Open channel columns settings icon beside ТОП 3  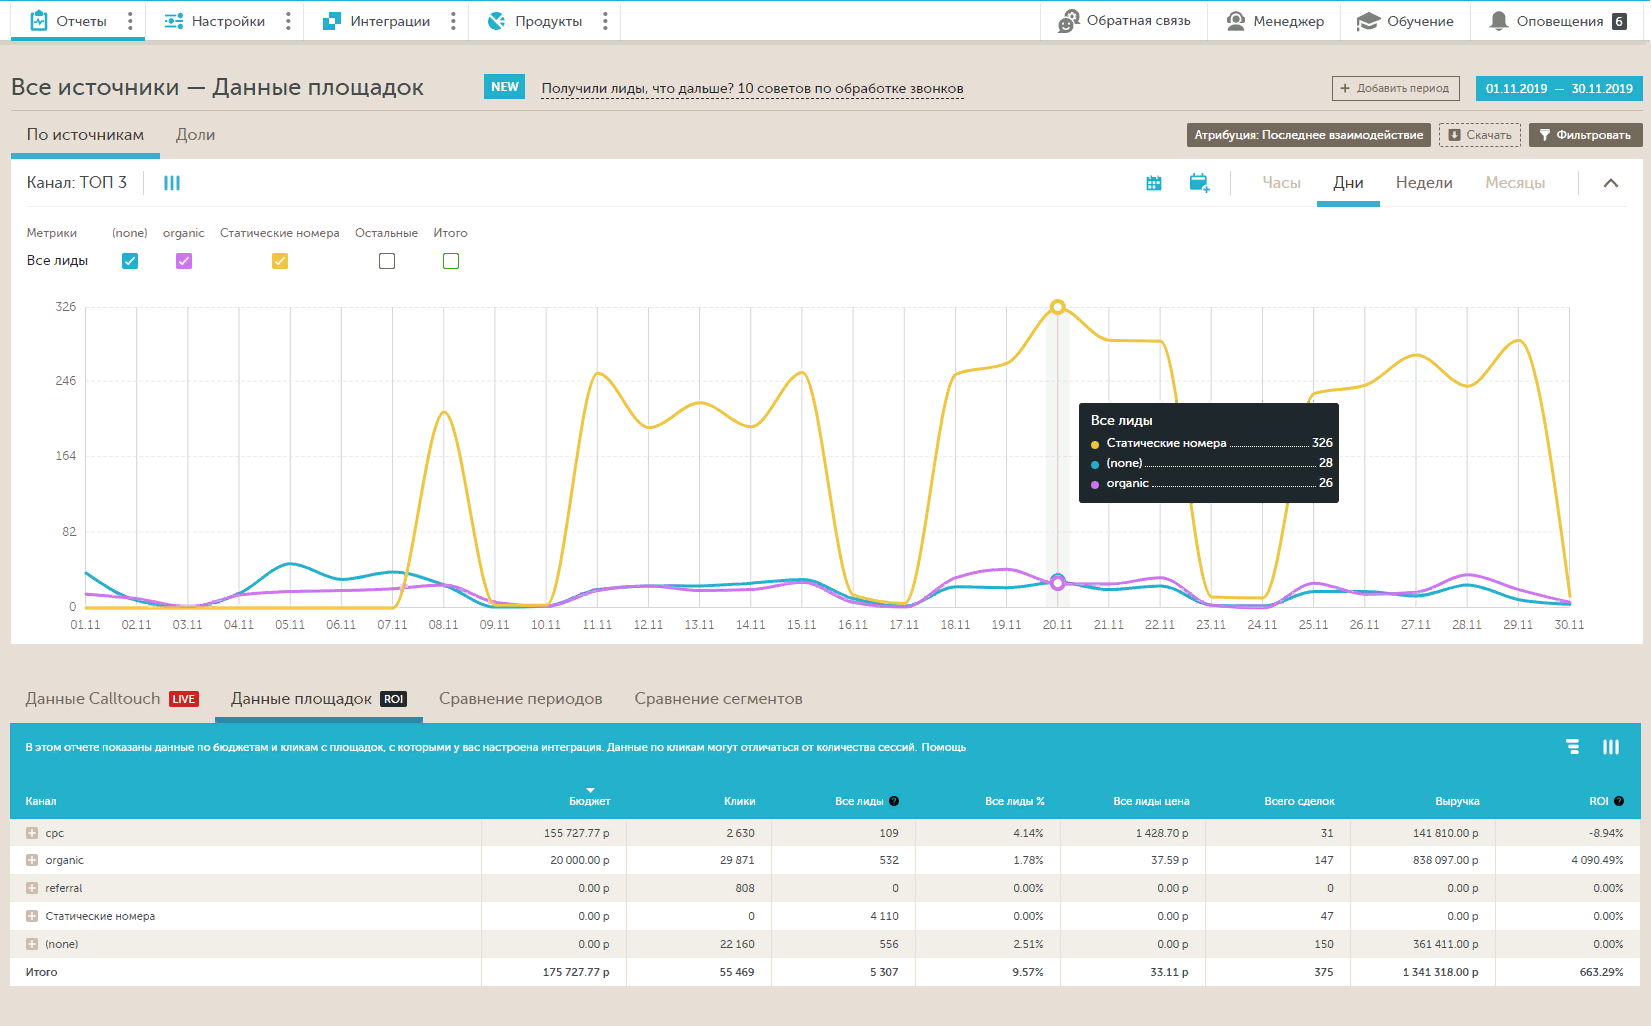tap(172, 183)
